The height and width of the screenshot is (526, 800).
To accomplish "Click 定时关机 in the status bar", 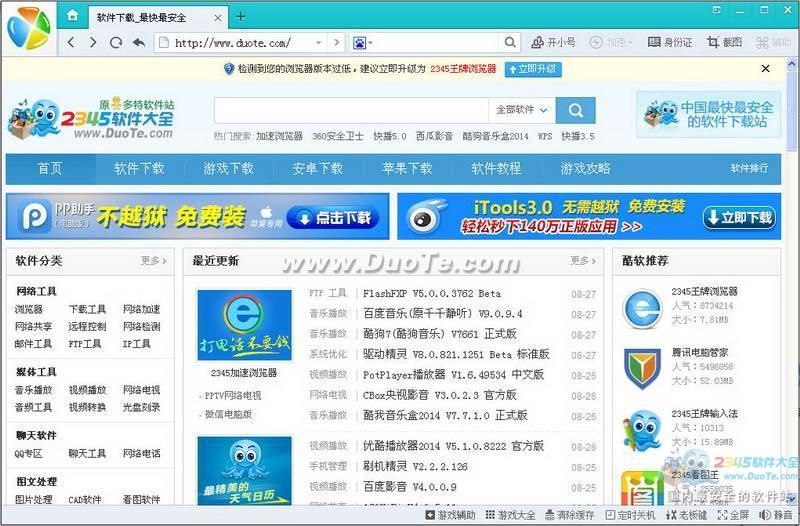I will coord(630,515).
